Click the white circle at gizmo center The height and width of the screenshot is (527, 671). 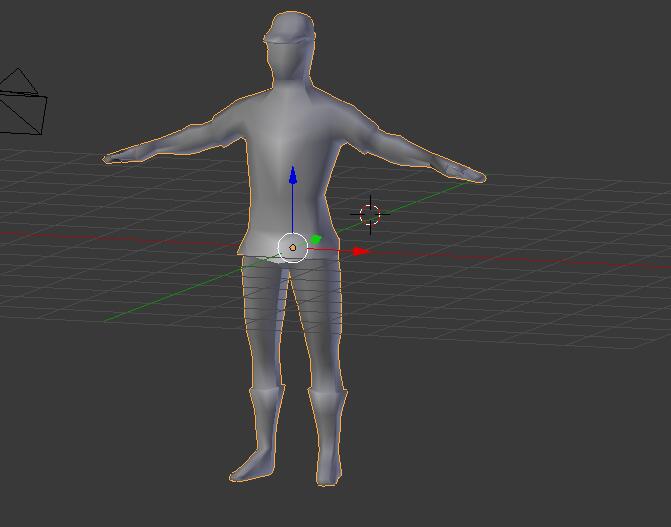tap(293, 248)
